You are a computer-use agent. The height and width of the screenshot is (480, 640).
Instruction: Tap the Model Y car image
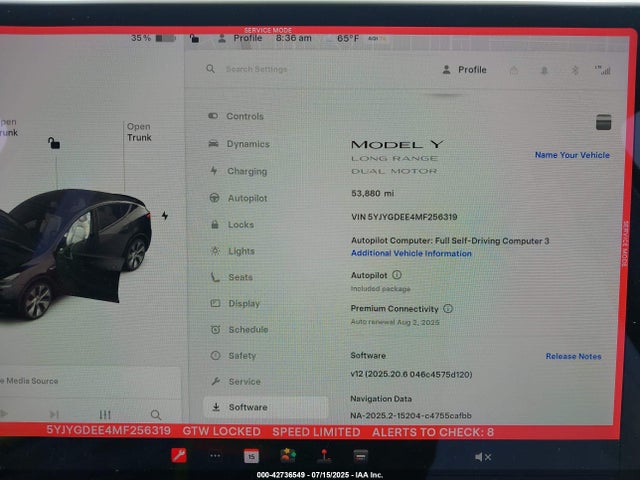pyautogui.click(x=76, y=253)
